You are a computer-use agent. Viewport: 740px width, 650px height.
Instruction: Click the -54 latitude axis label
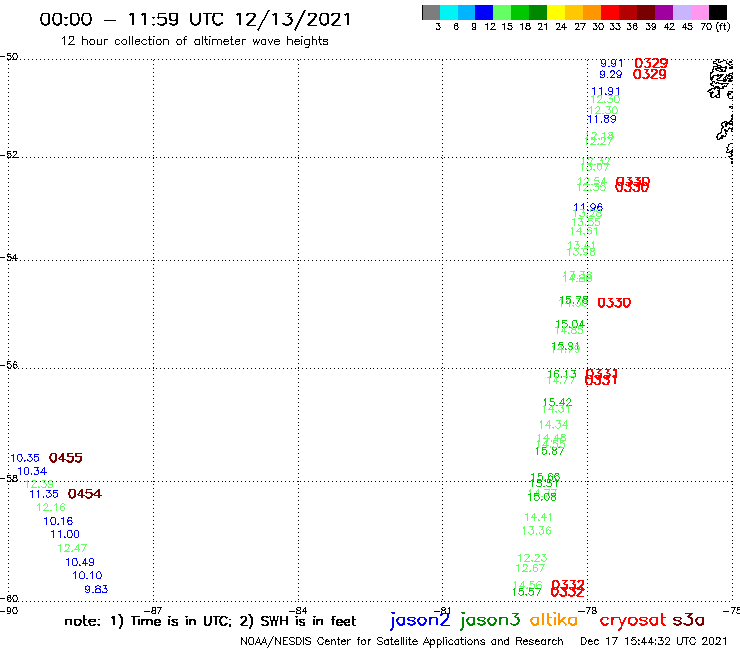[9, 257]
